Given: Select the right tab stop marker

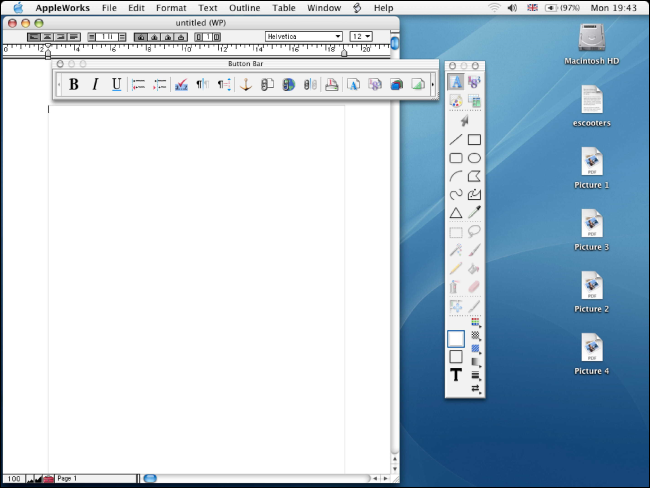Looking at the screenshot, I should click(x=167, y=37).
